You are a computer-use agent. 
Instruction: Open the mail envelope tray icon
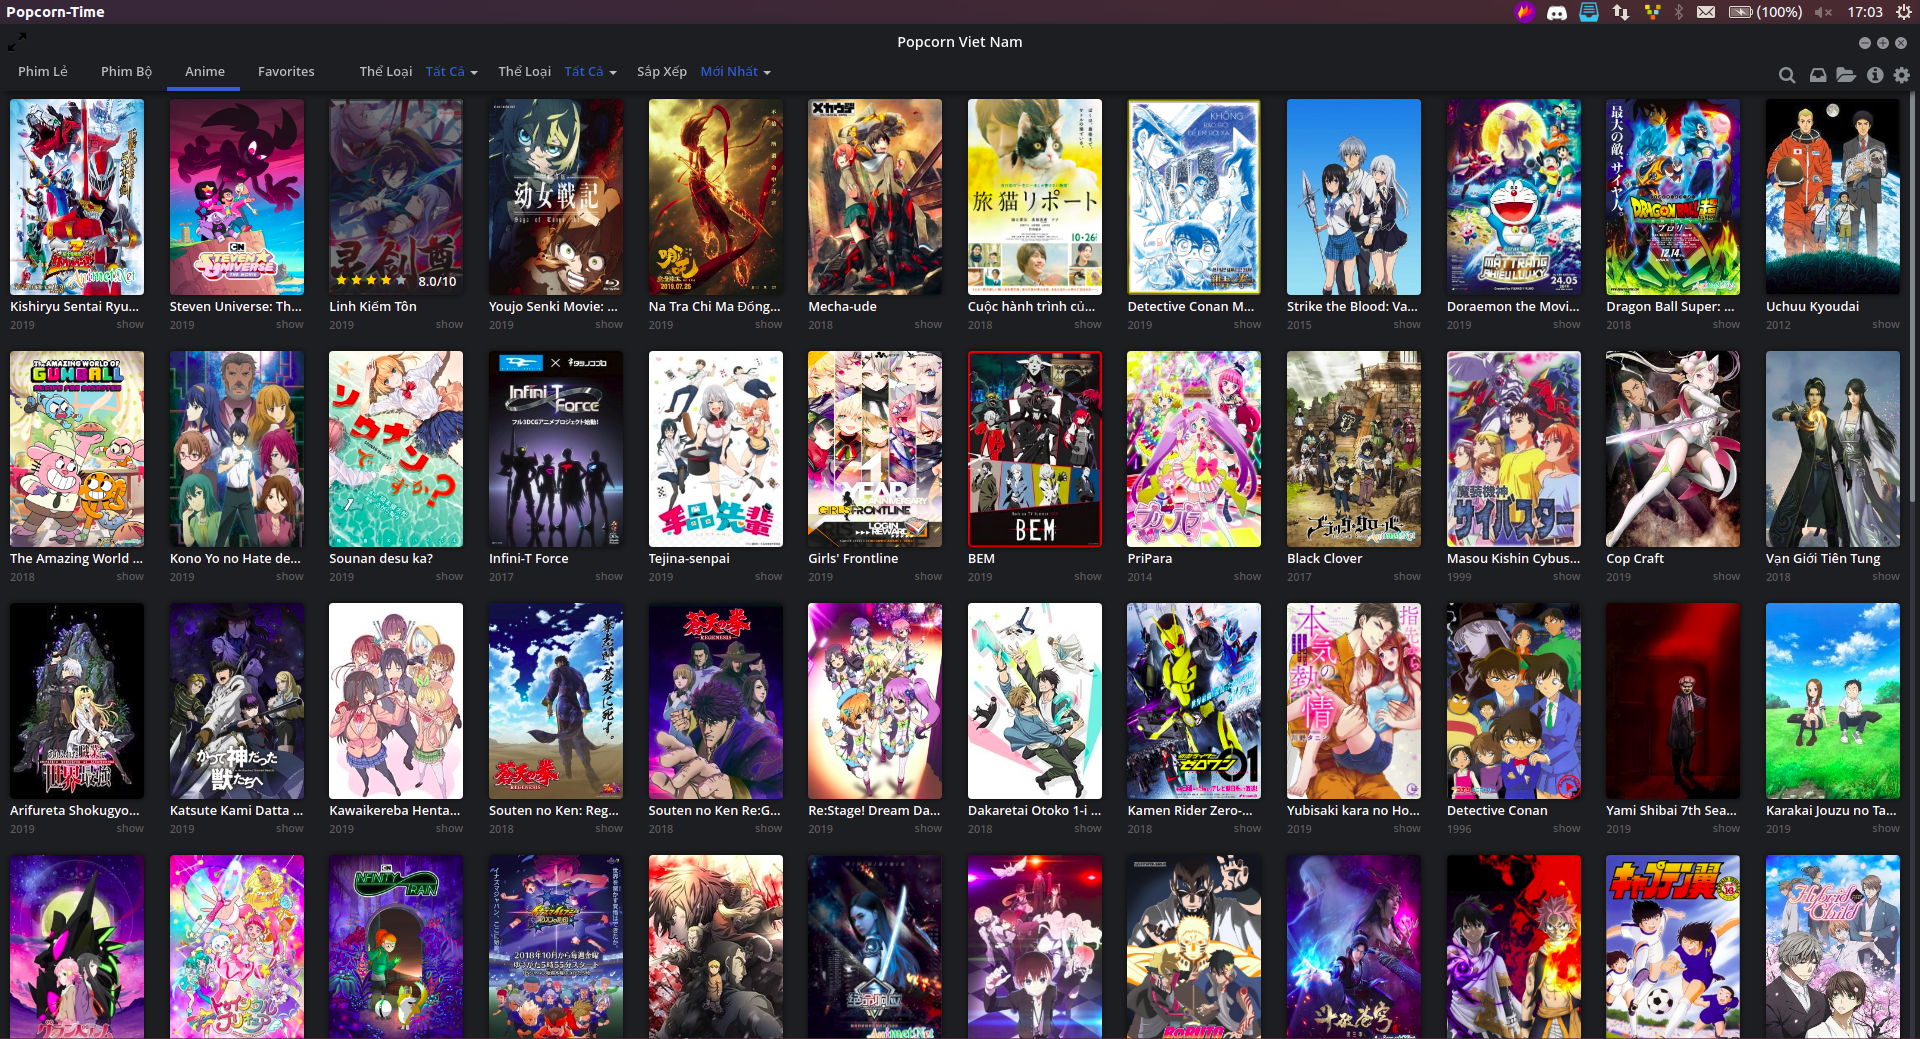(x=1706, y=12)
